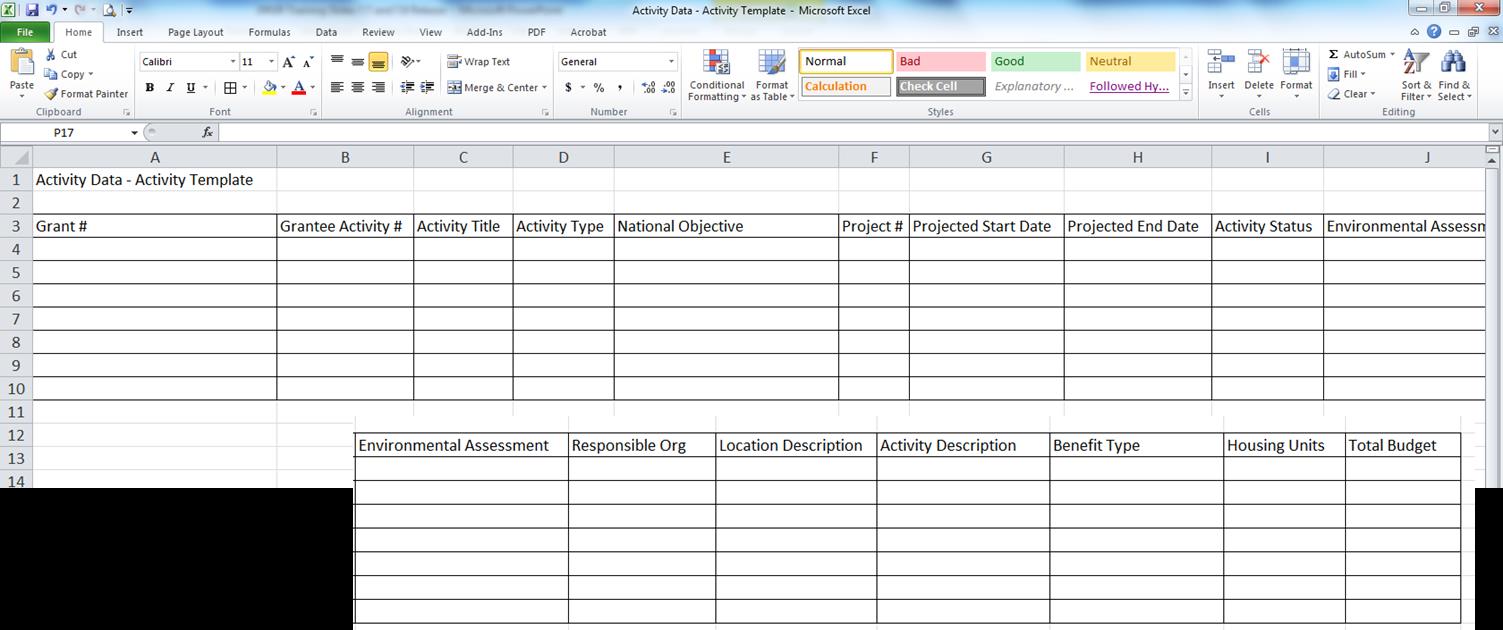Click the Sort & Filter button
1503x630 pixels.
[1415, 75]
